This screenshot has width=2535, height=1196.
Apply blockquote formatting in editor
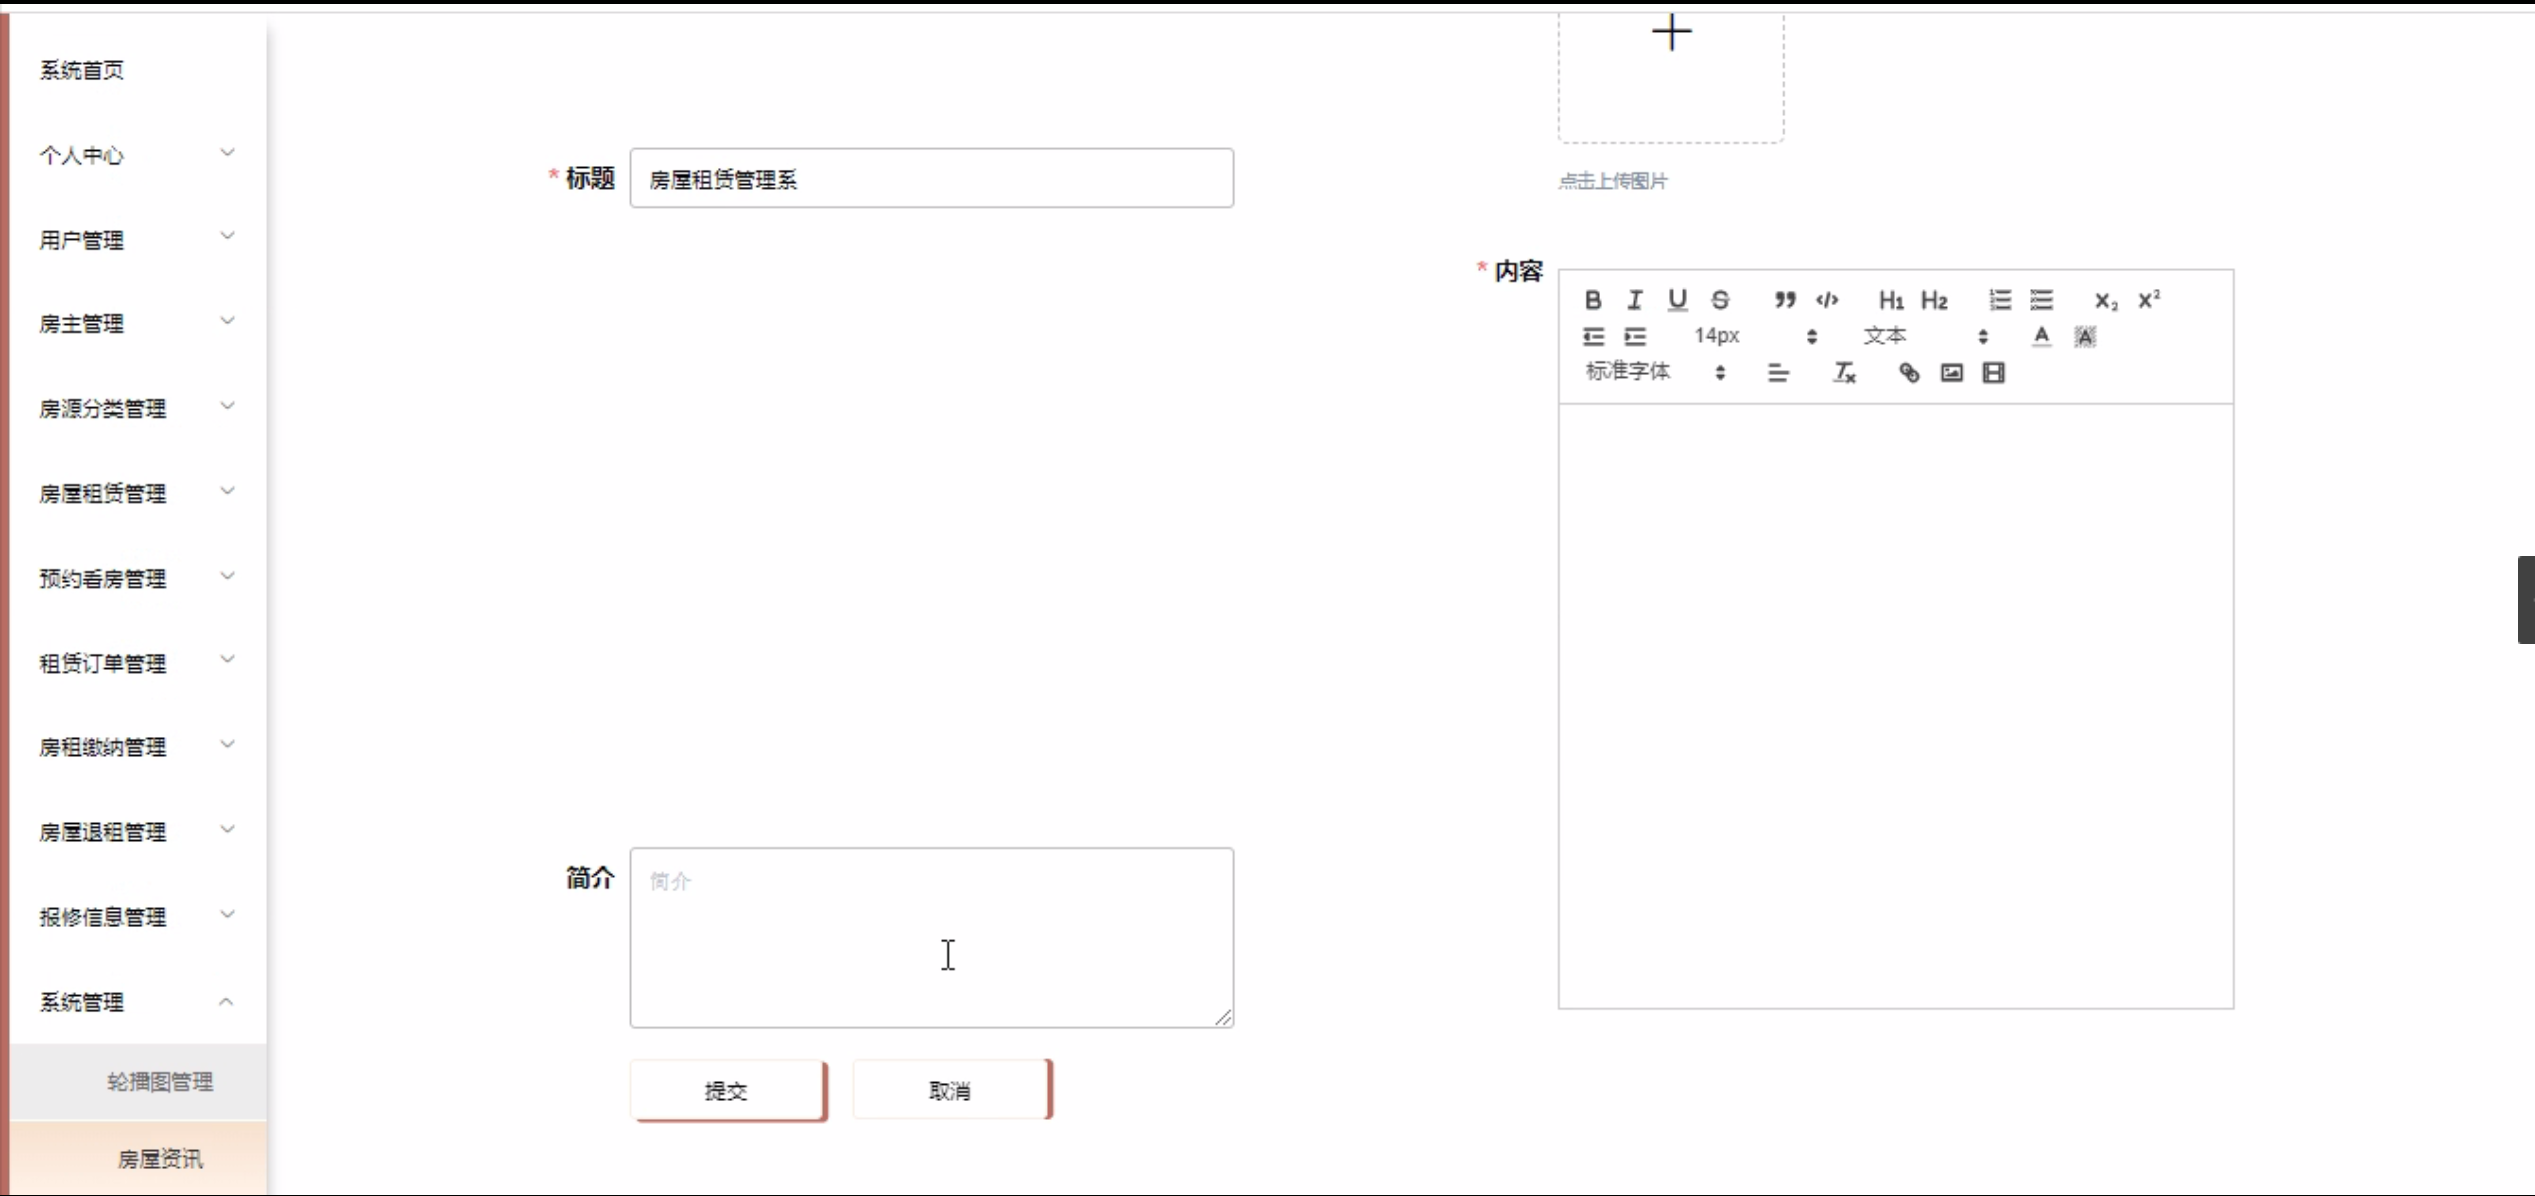[1784, 300]
